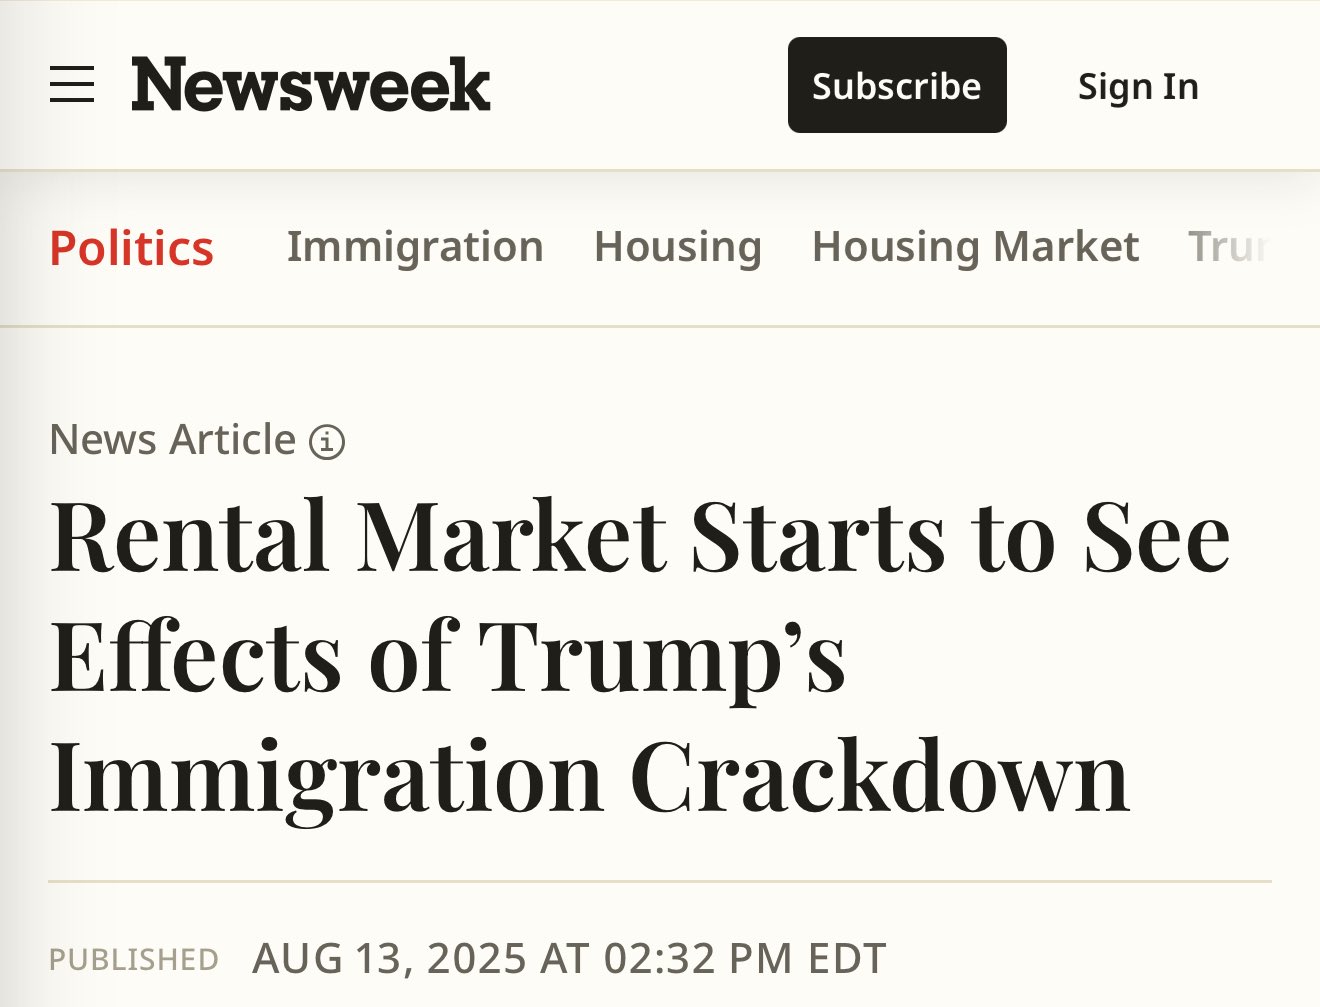Open the standalone Housing topic tab
Screen dimensions: 1320x1007
click(x=678, y=247)
